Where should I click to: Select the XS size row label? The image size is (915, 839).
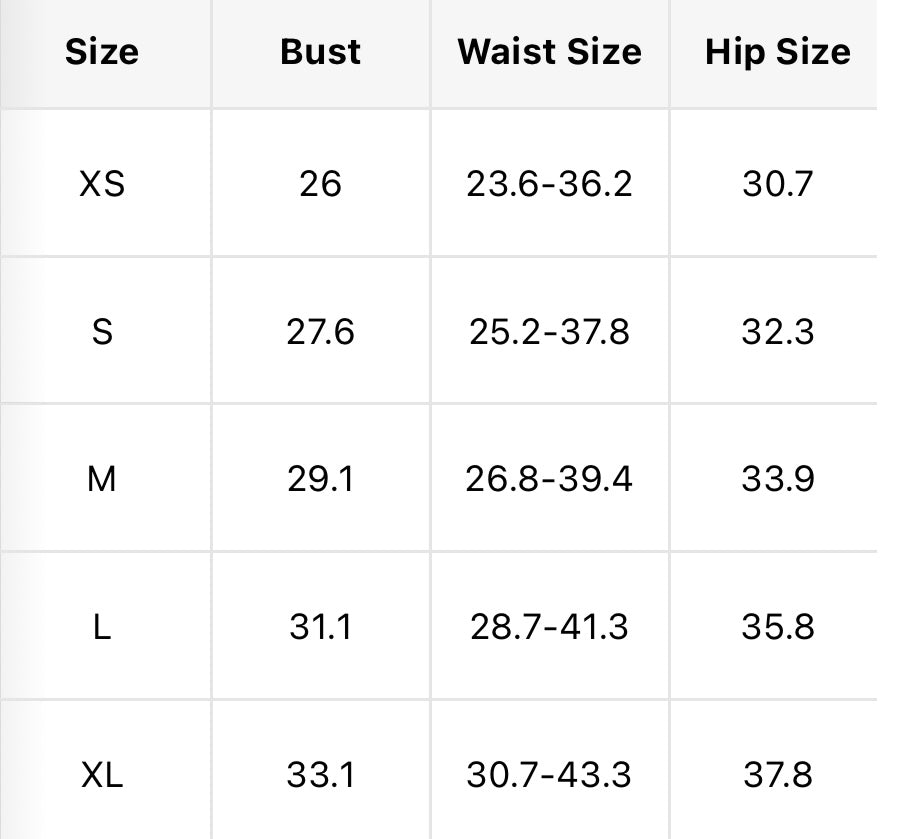point(102,184)
